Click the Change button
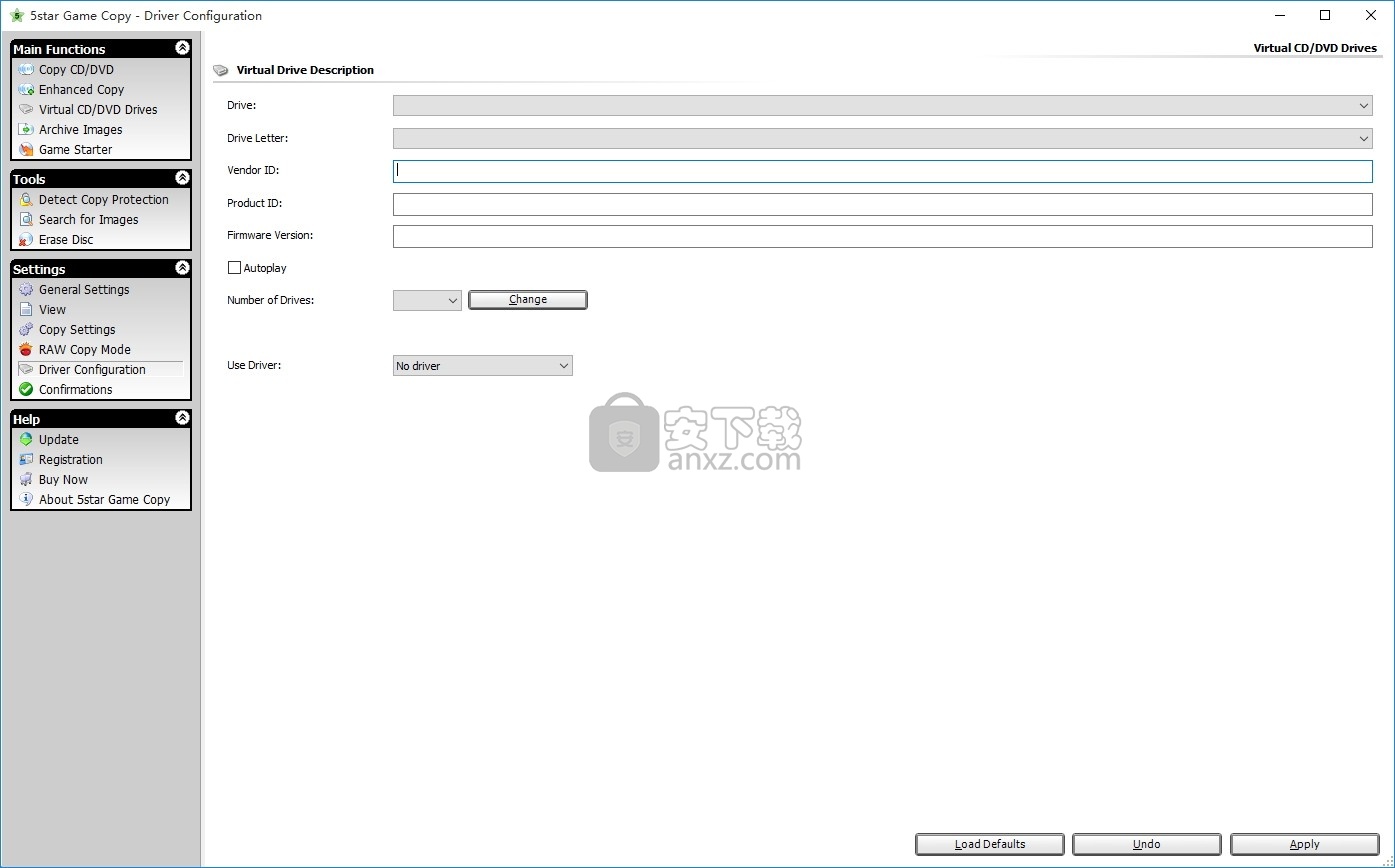 (x=528, y=300)
